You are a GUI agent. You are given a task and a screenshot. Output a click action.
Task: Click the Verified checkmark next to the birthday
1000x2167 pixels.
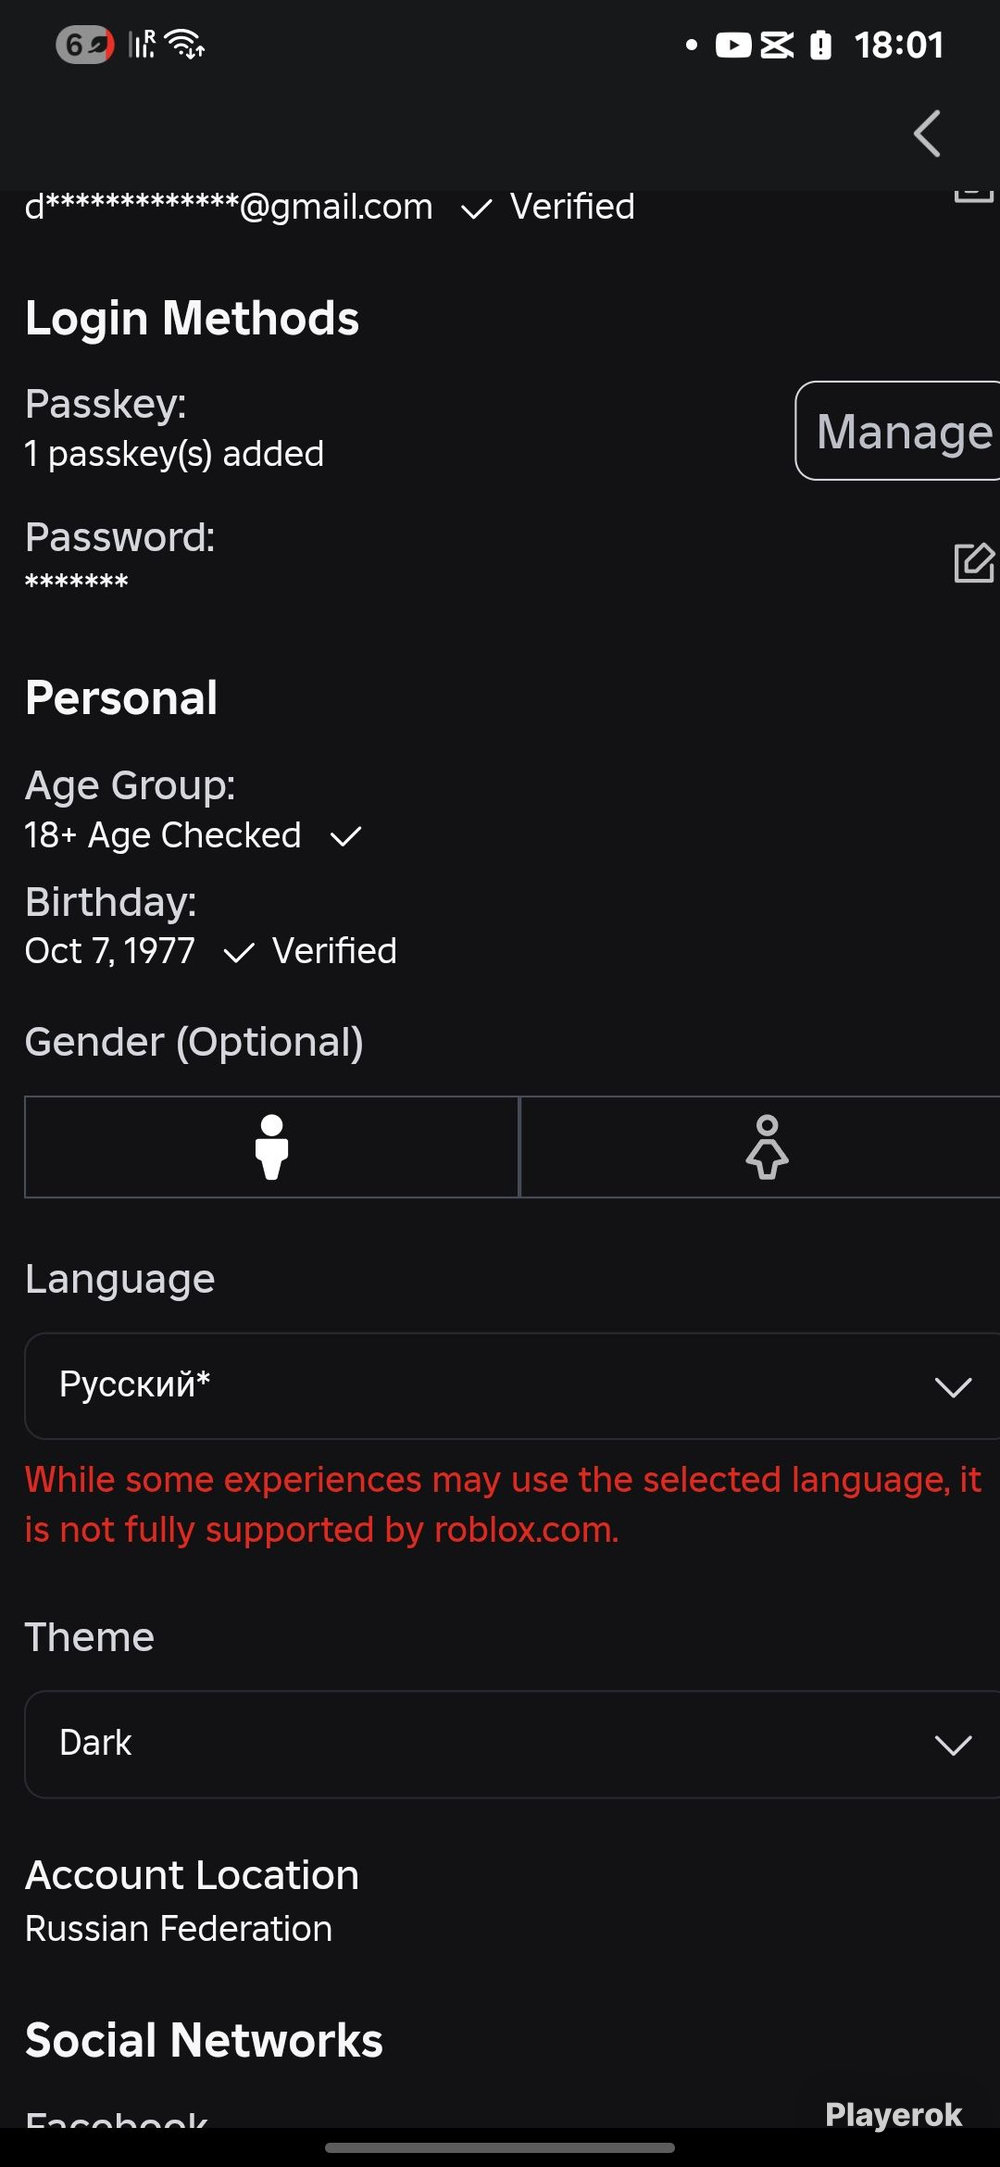click(x=239, y=952)
